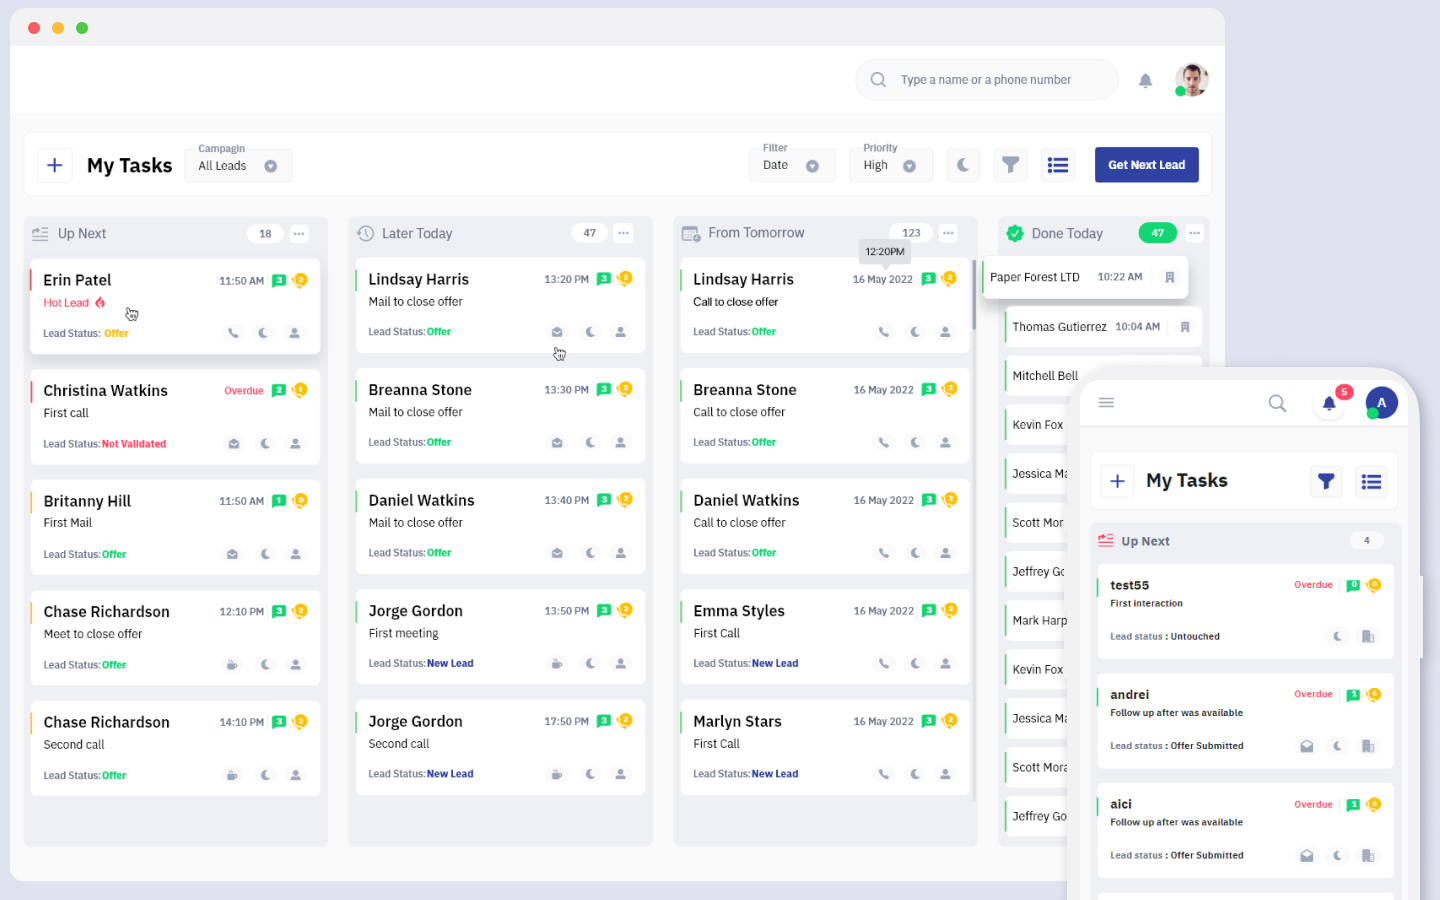Click the funnel filter icon in toolbar
The image size is (1440, 900).
pyautogui.click(x=1010, y=165)
